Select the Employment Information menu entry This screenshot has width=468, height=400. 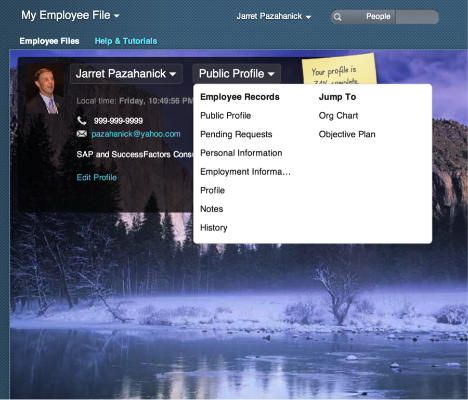click(x=245, y=172)
